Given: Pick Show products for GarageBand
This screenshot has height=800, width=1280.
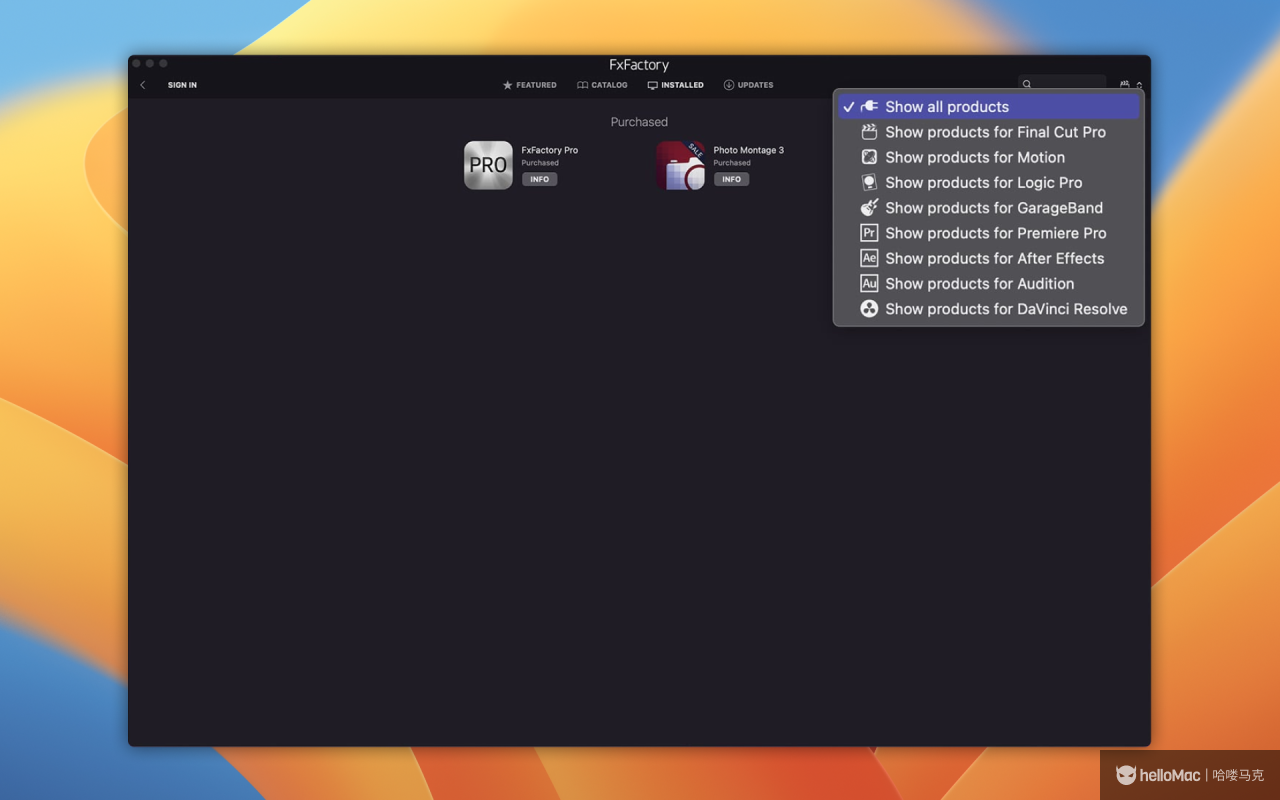Looking at the screenshot, I should (x=989, y=208).
